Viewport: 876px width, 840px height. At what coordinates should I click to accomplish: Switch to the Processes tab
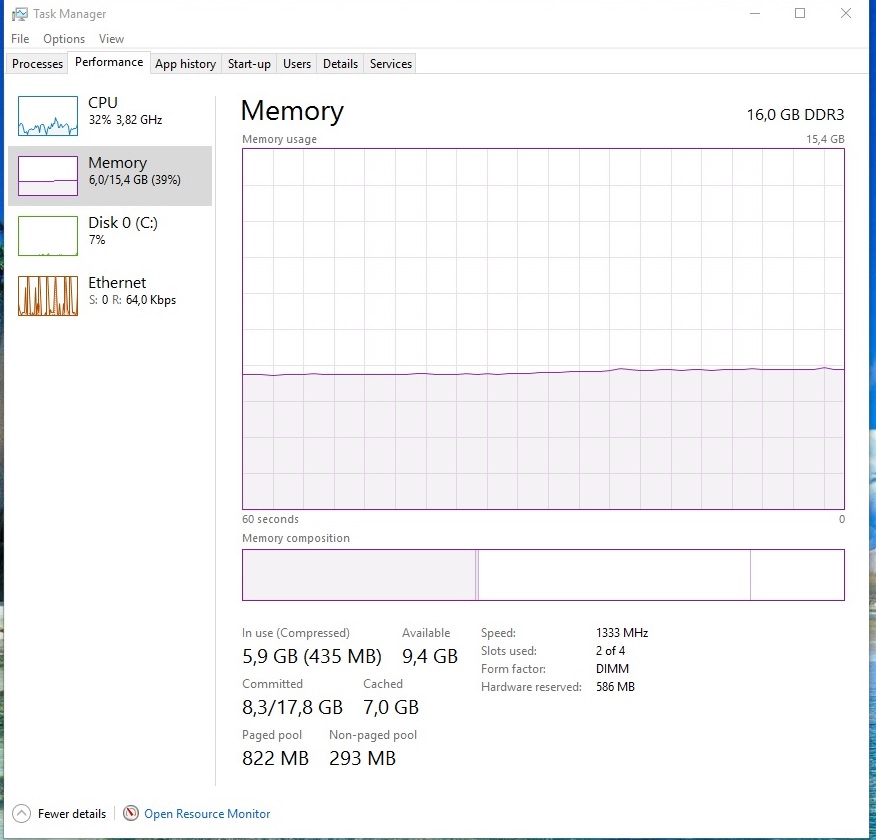point(38,64)
